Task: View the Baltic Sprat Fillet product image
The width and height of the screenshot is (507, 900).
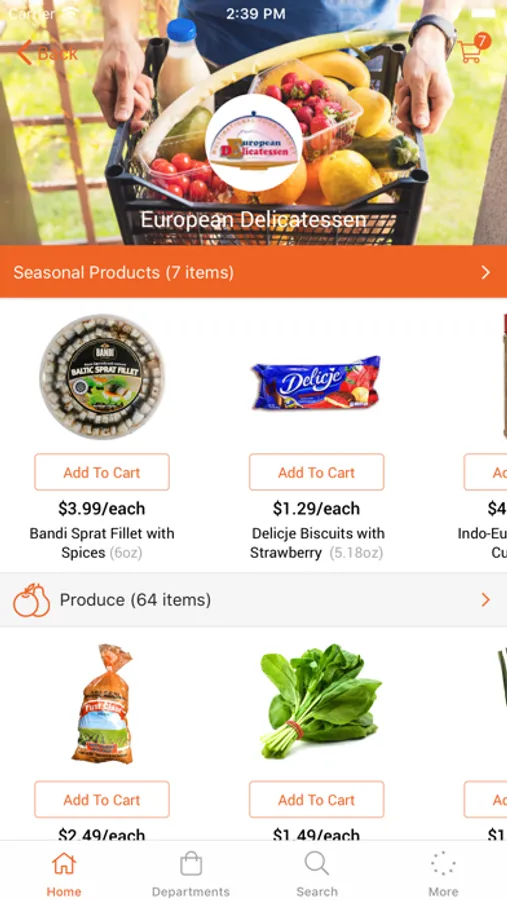Action: [102, 377]
